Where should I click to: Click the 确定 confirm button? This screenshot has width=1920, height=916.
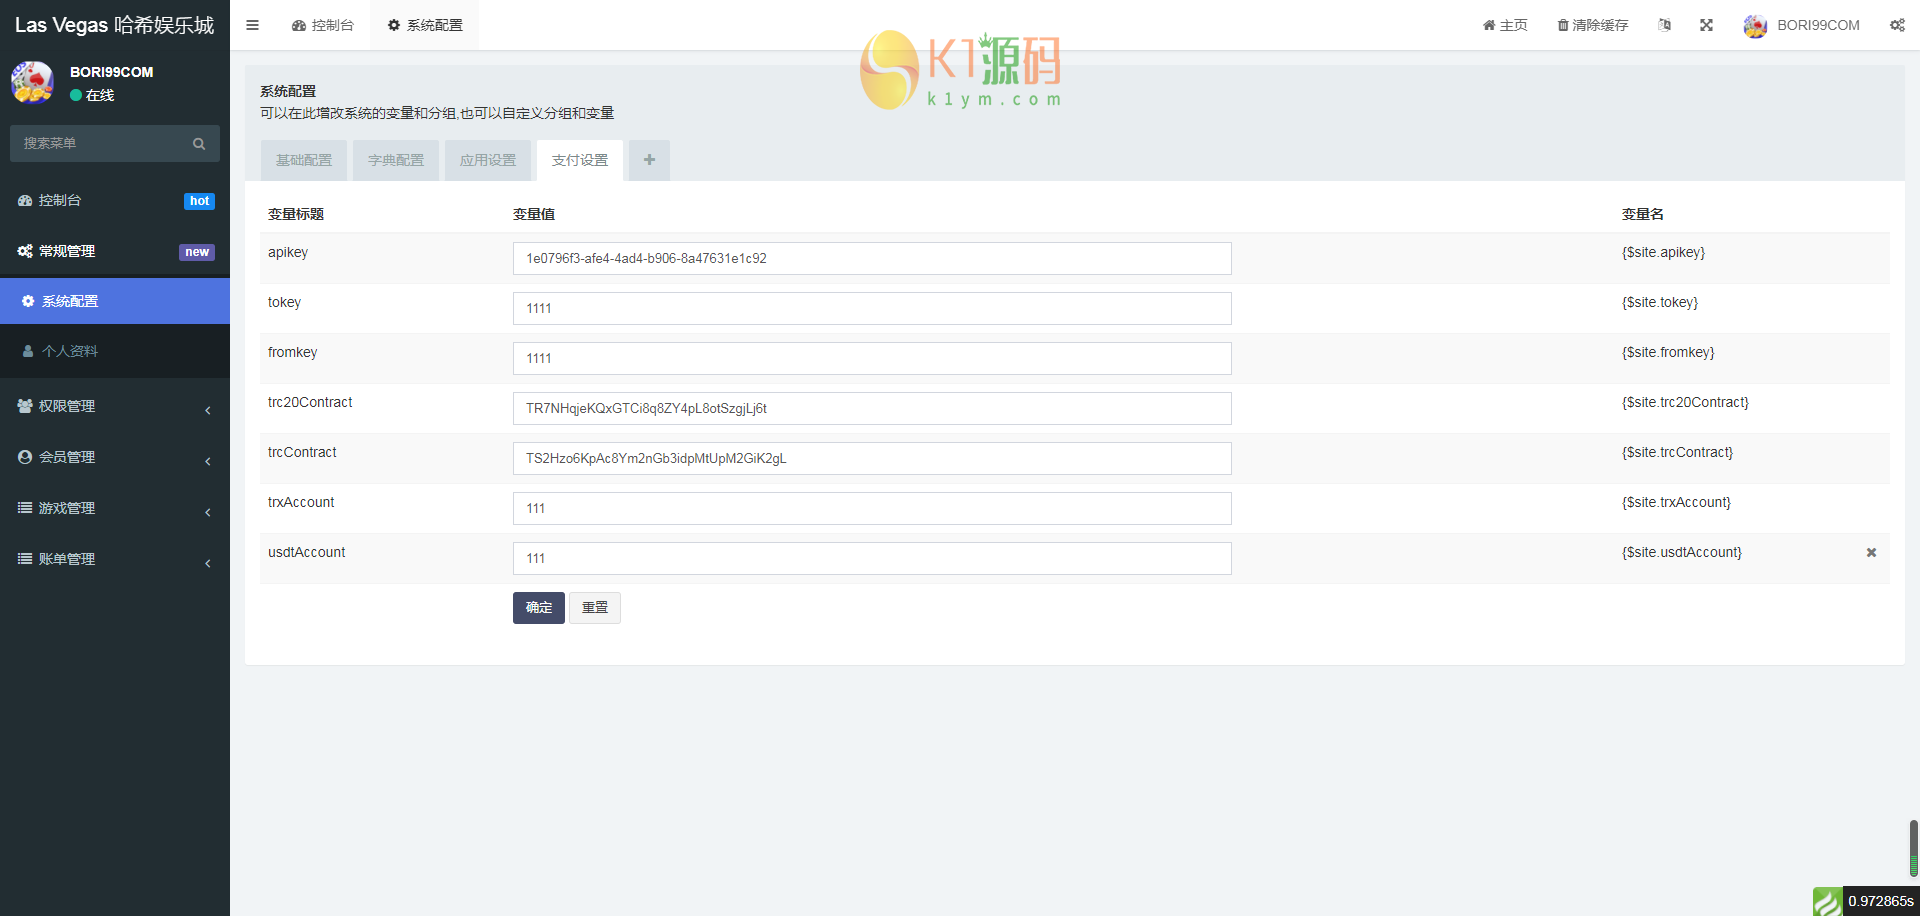pyautogui.click(x=538, y=607)
